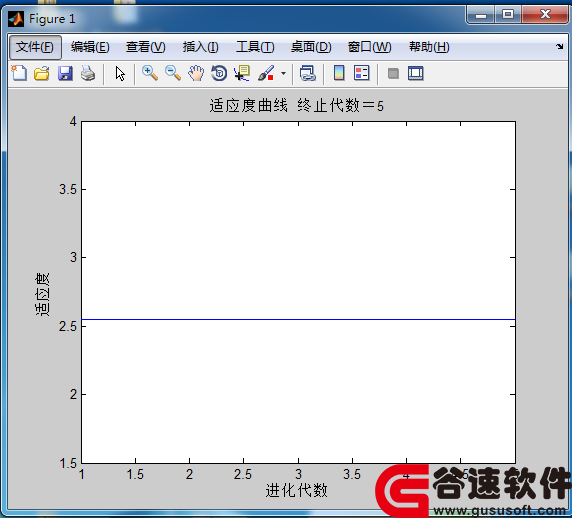Print the figure with the printer icon
The width and height of the screenshot is (572, 518).
(88, 73)
